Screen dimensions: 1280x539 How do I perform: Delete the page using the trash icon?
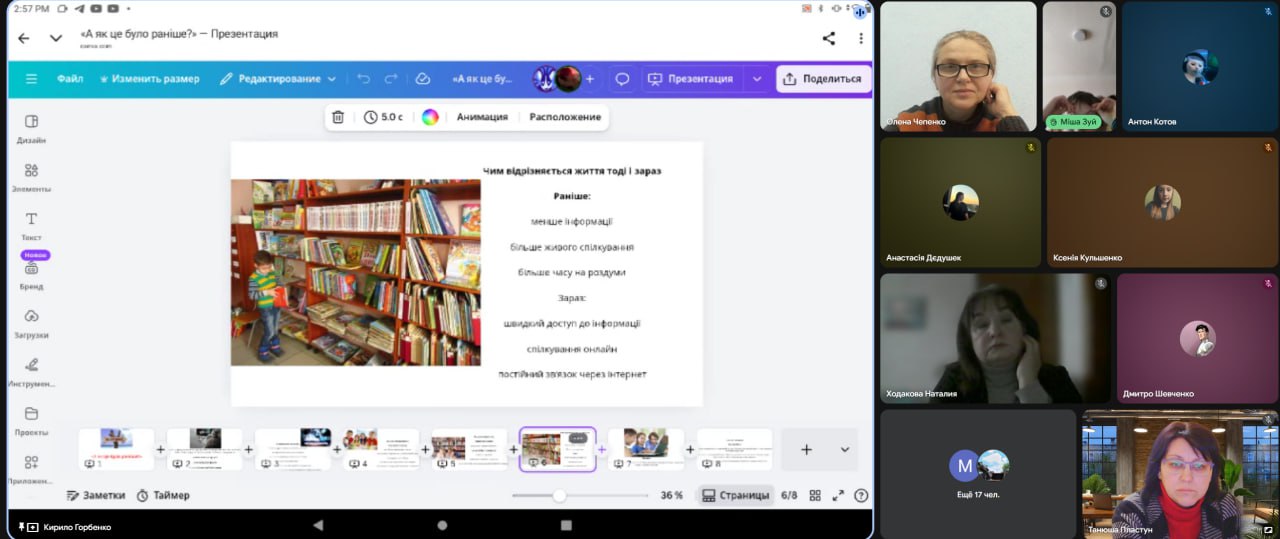(x=338, y=117)
